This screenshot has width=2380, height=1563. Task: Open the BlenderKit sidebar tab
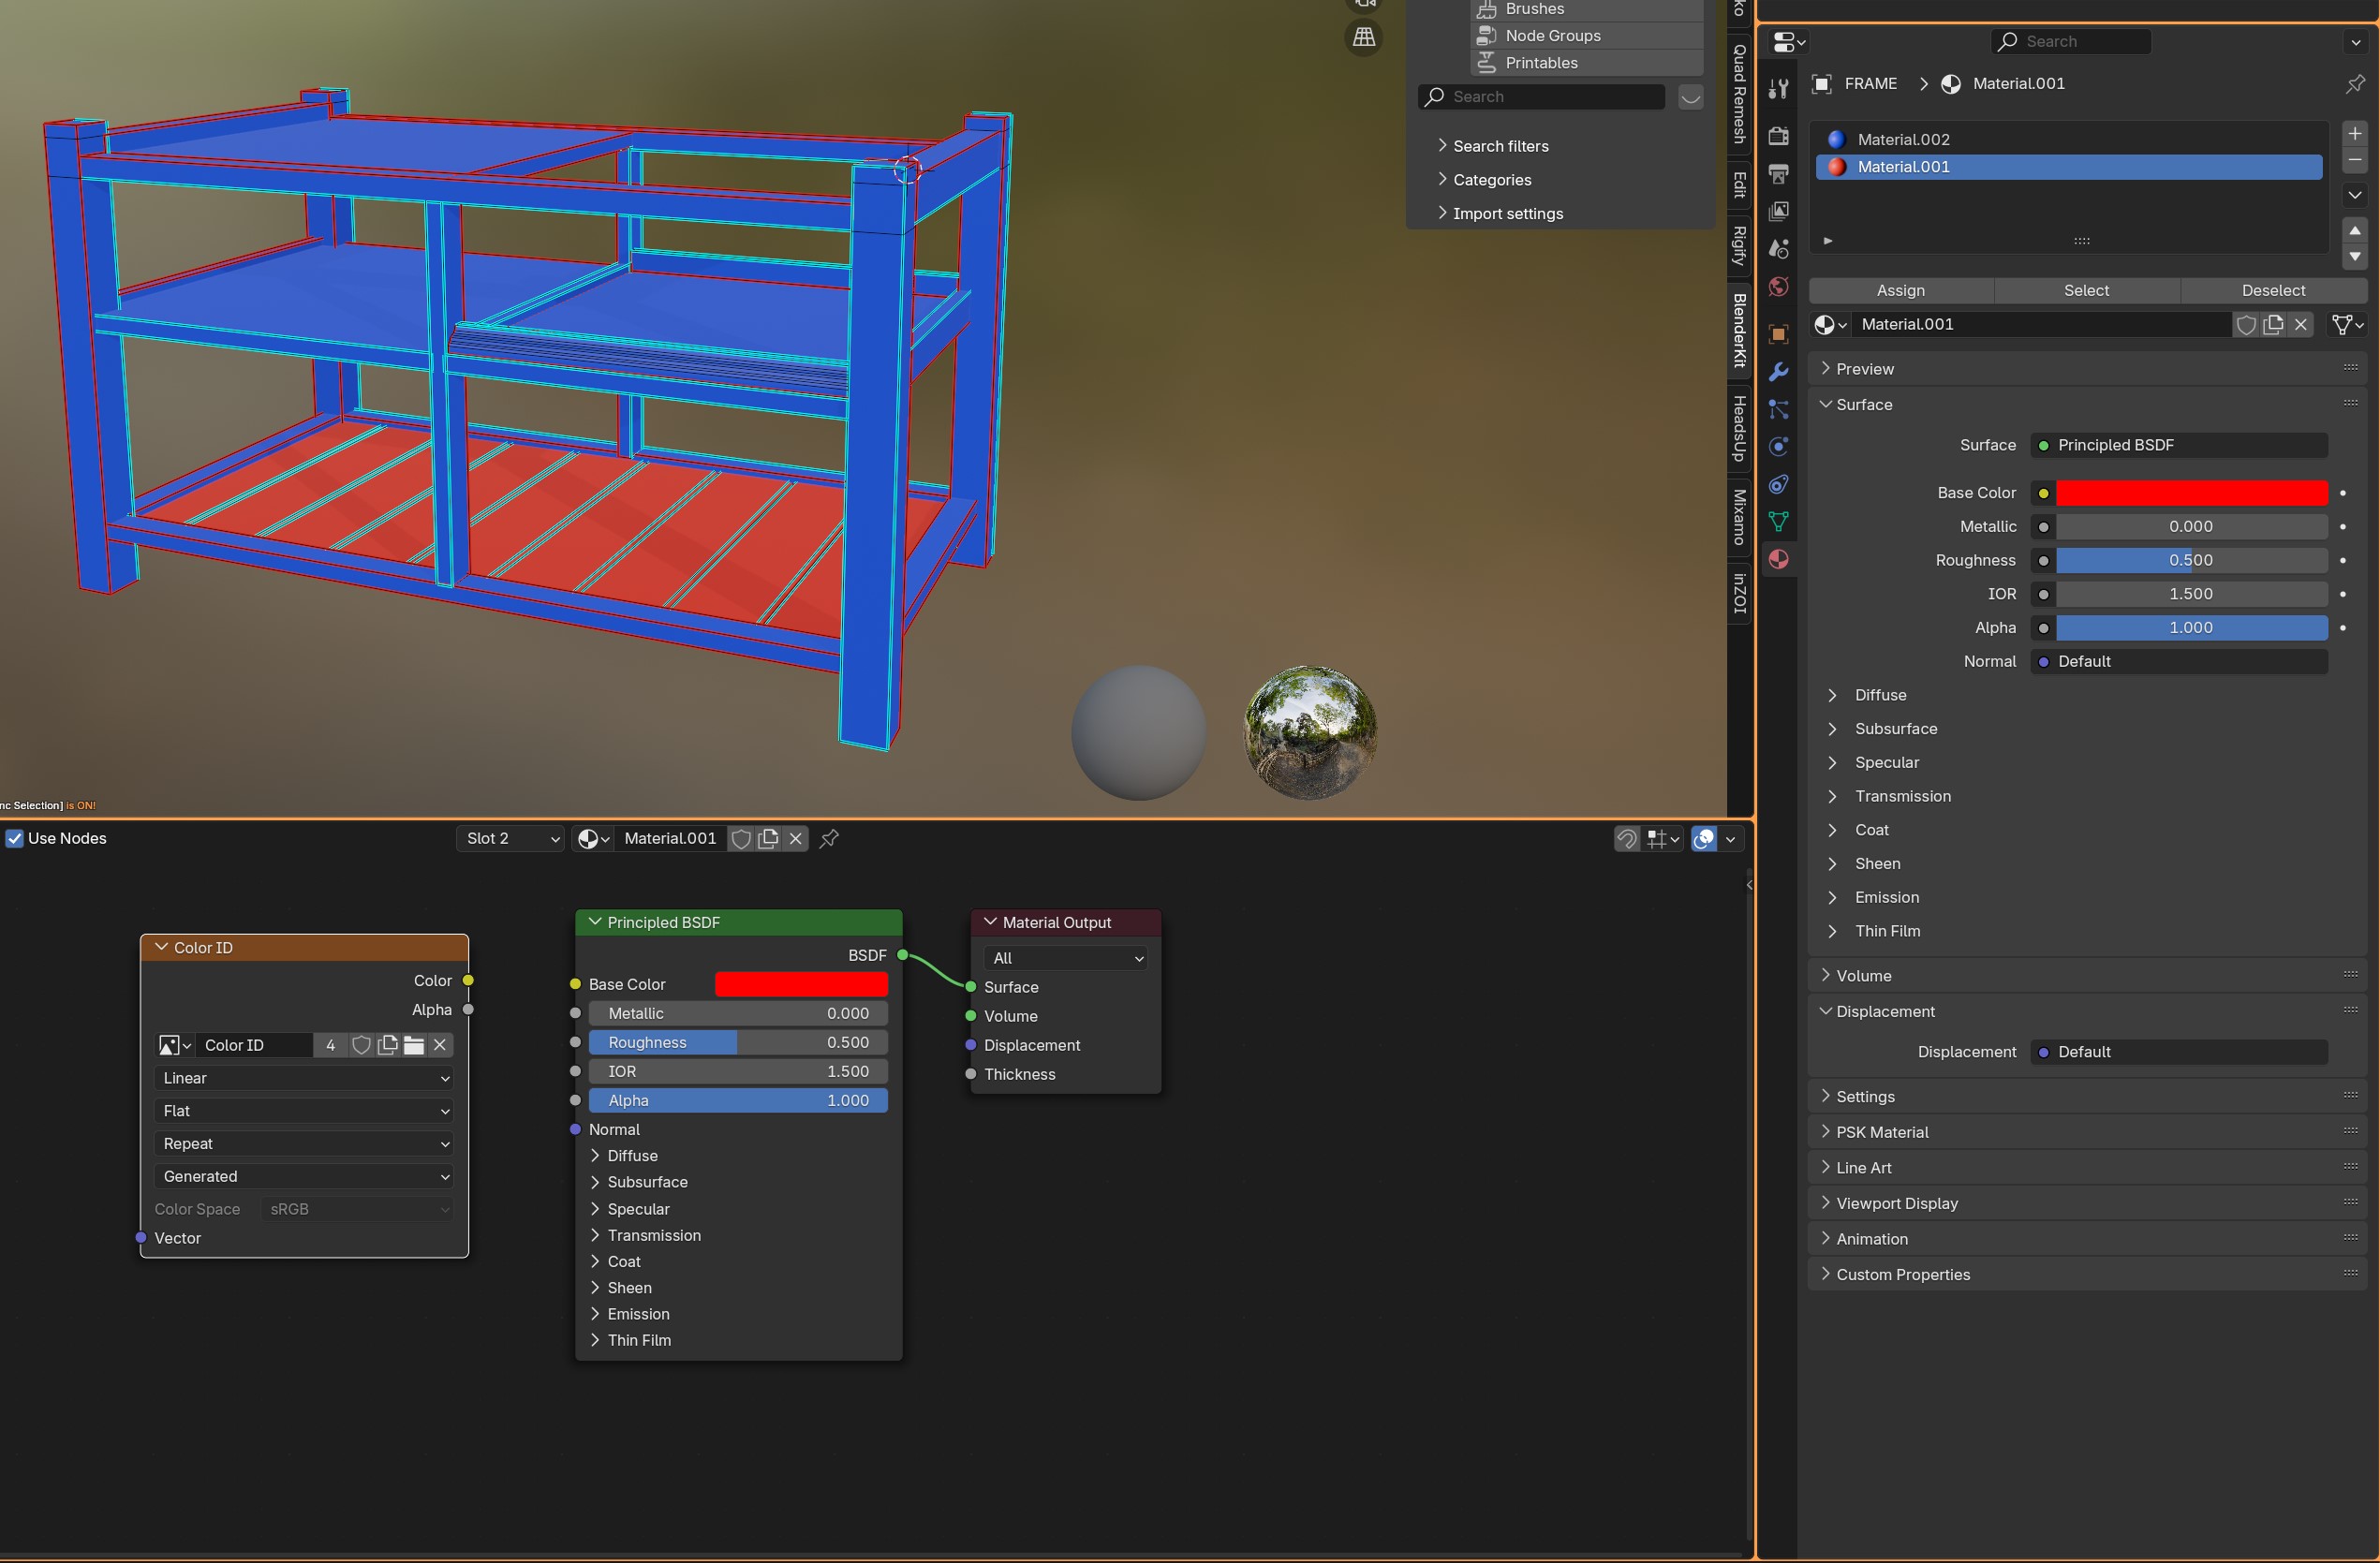pyautogui.click(x=1740, y=330)
